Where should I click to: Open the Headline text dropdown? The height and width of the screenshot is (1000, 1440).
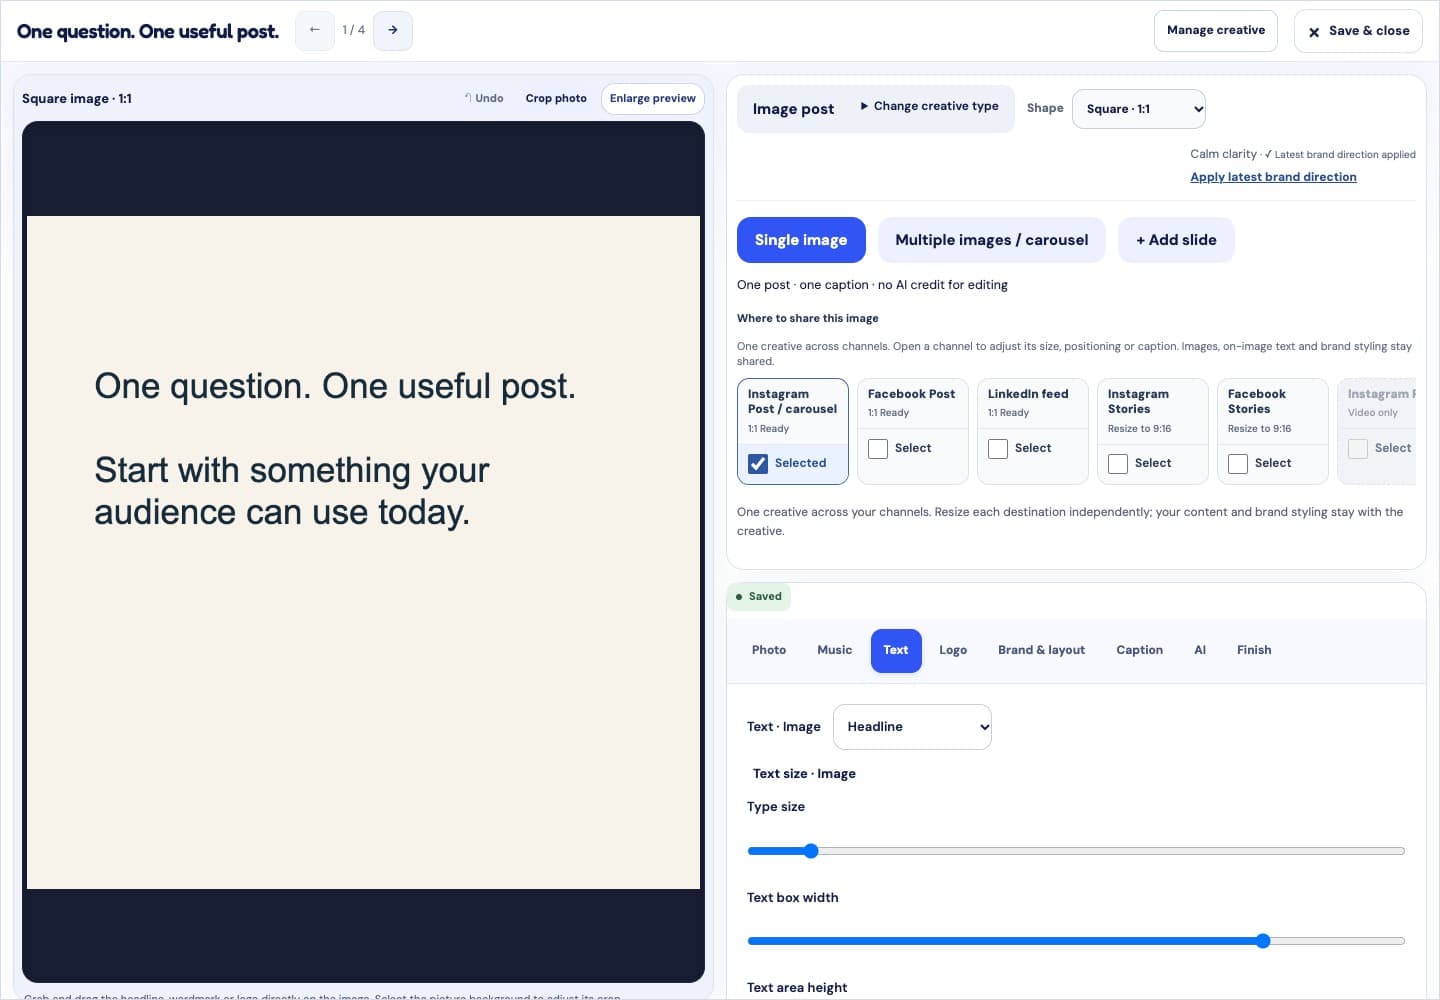[912, 727]
